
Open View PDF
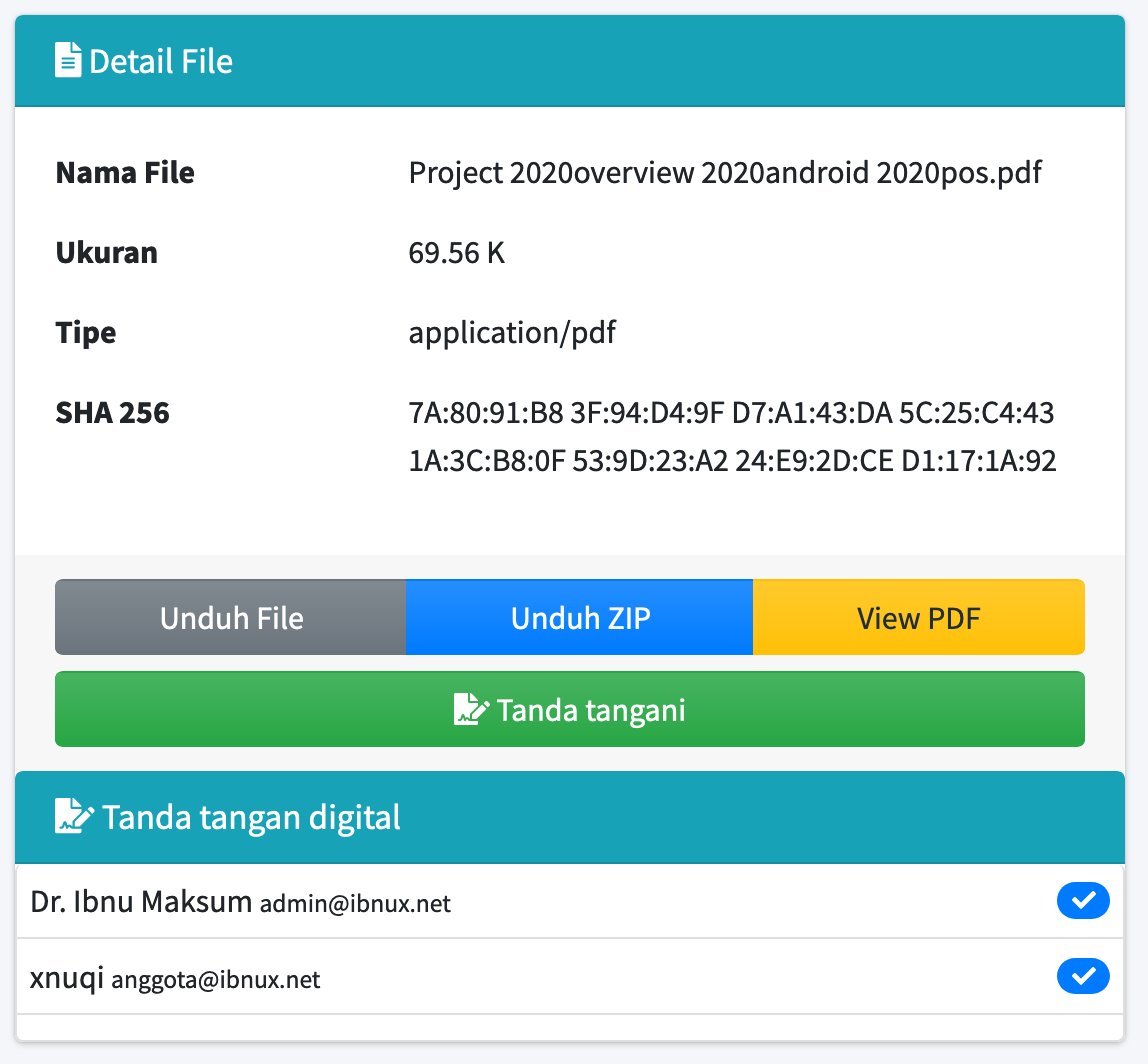point(917,617)
